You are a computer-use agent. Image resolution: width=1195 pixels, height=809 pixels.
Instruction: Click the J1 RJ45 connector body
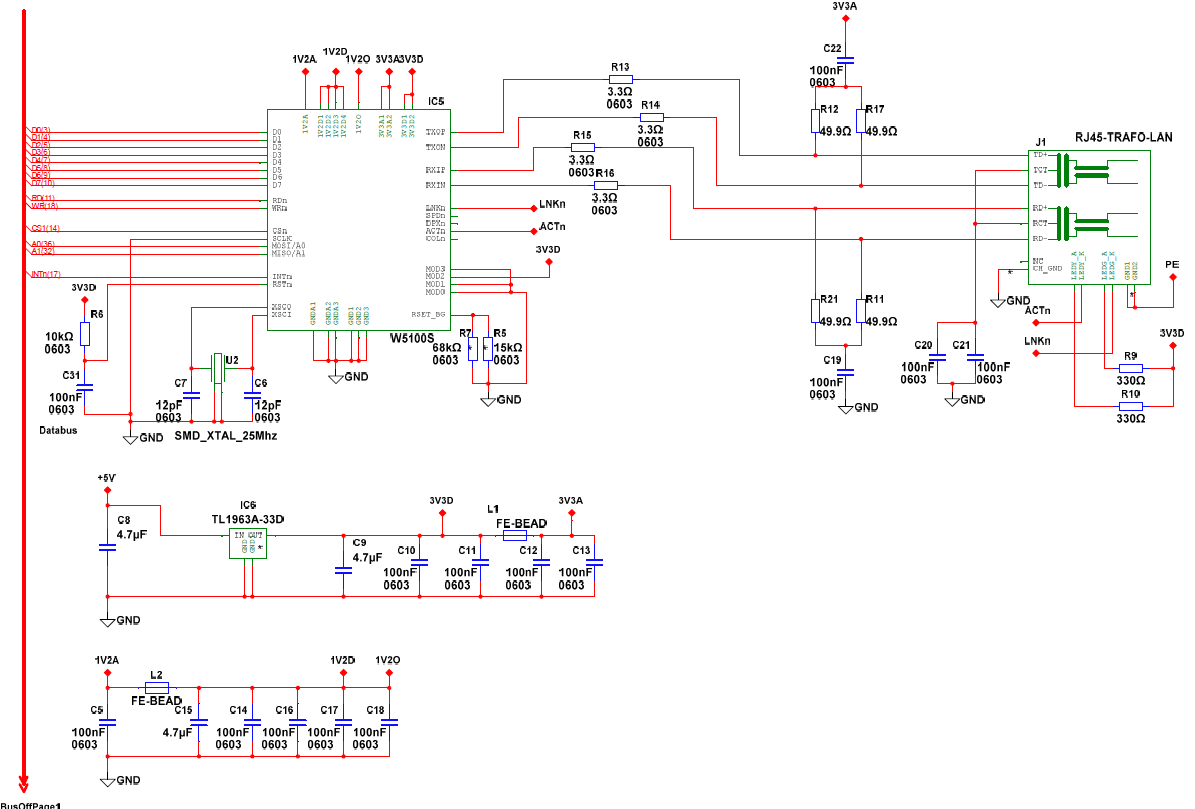(1089, 218)
